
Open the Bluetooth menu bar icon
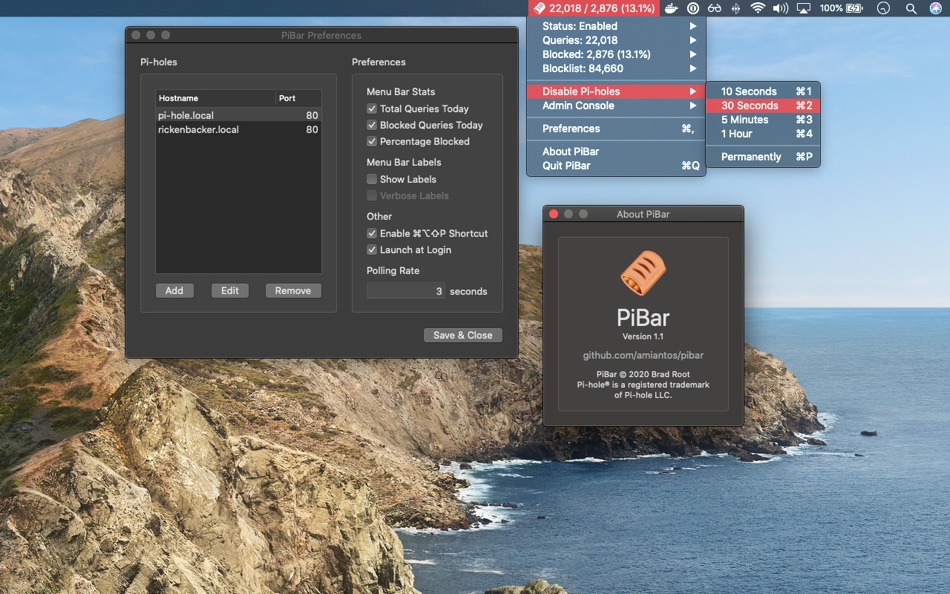736,8
